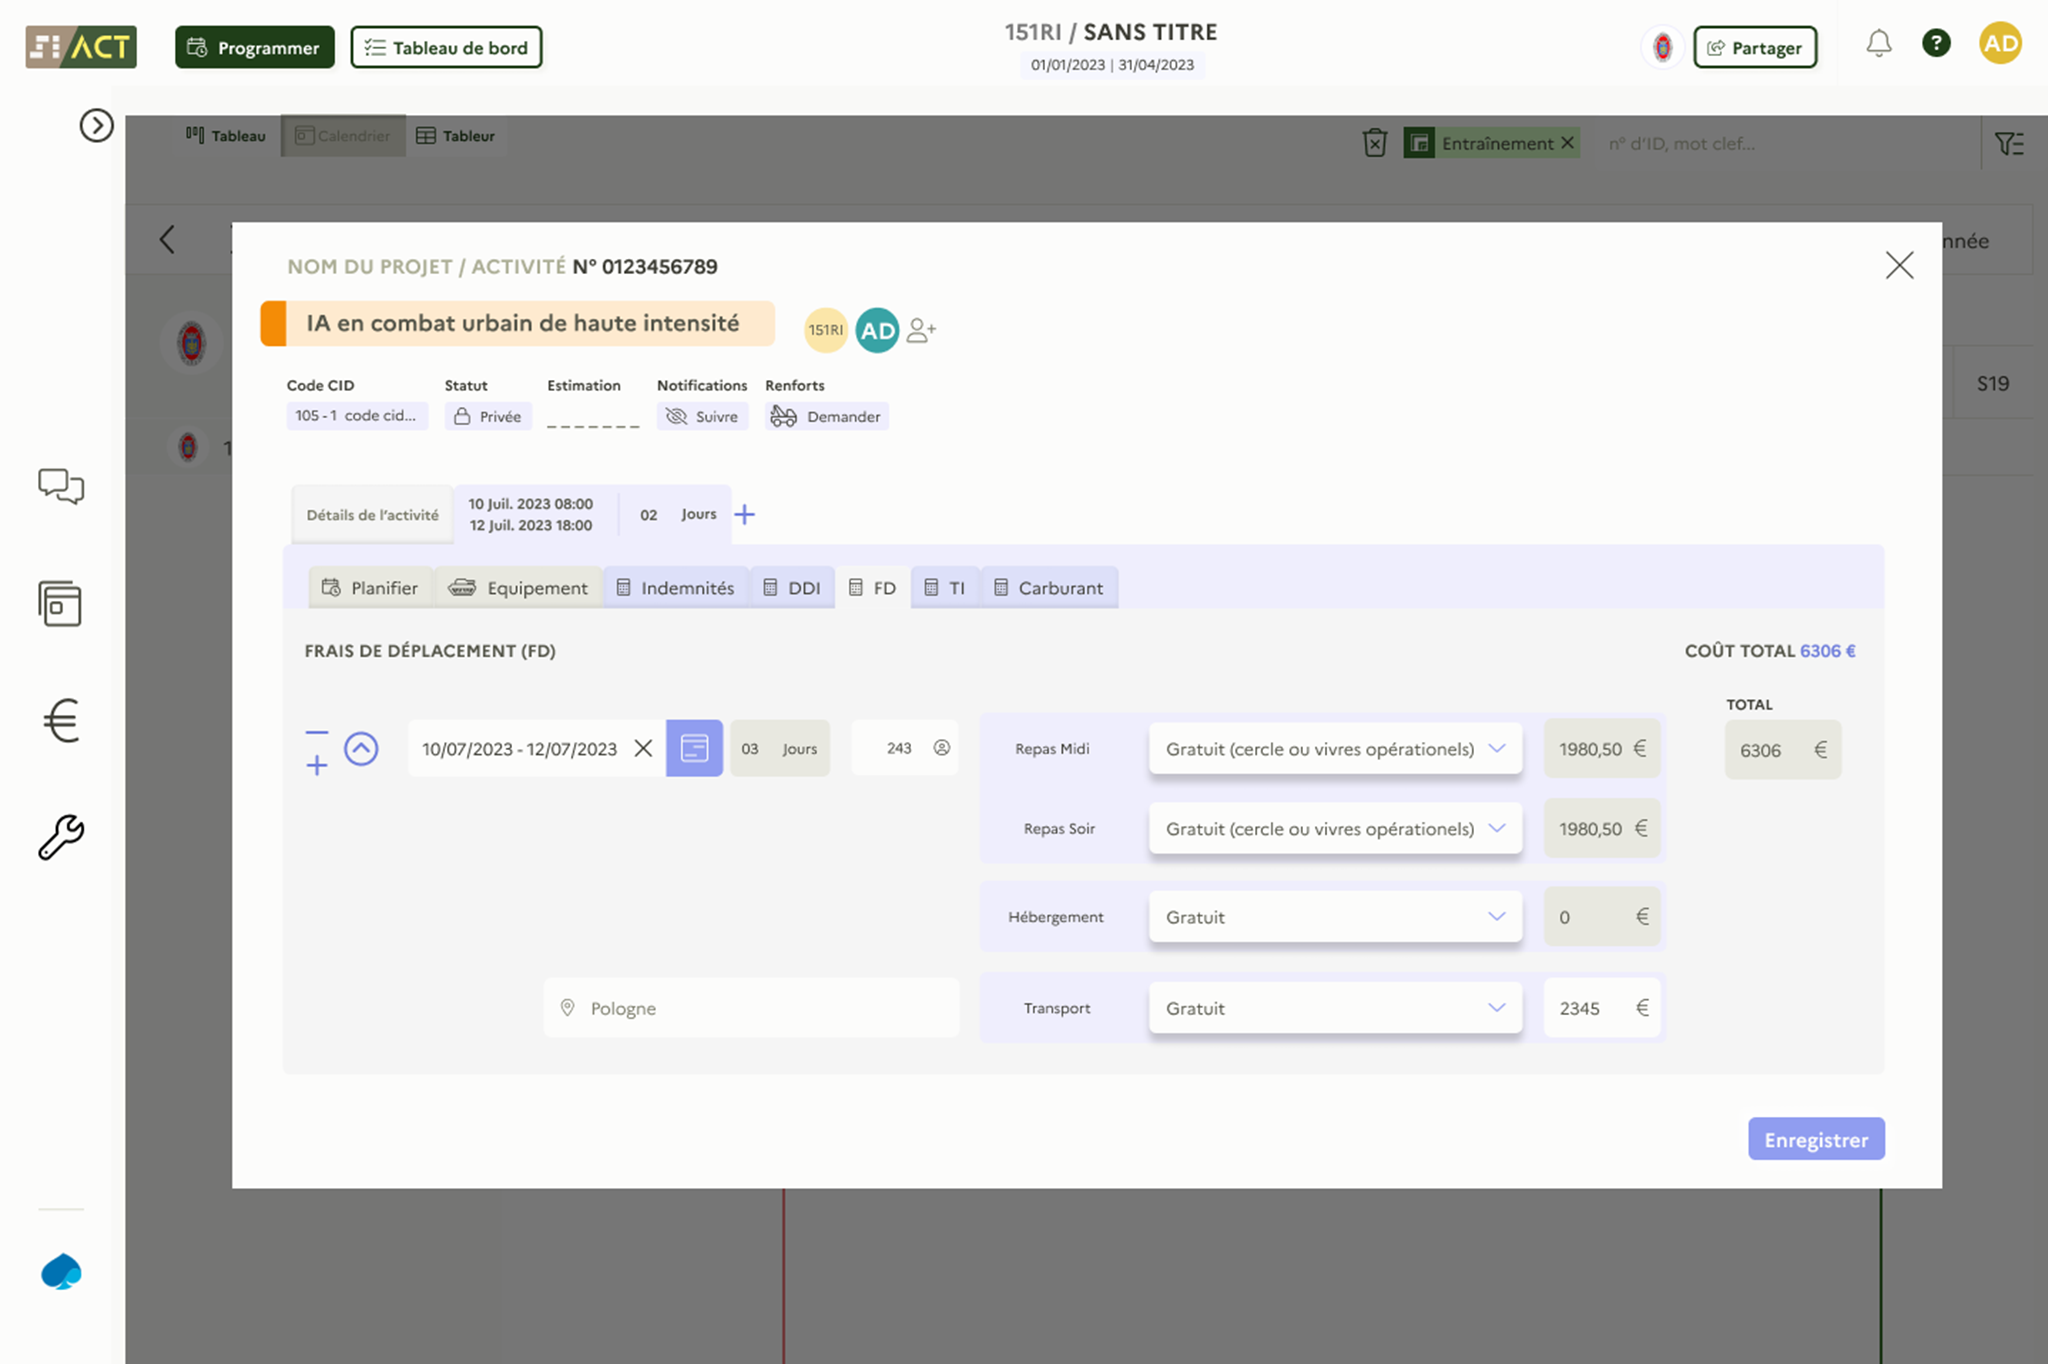
Task: Click the Partager button
Action: [1755, 47]
